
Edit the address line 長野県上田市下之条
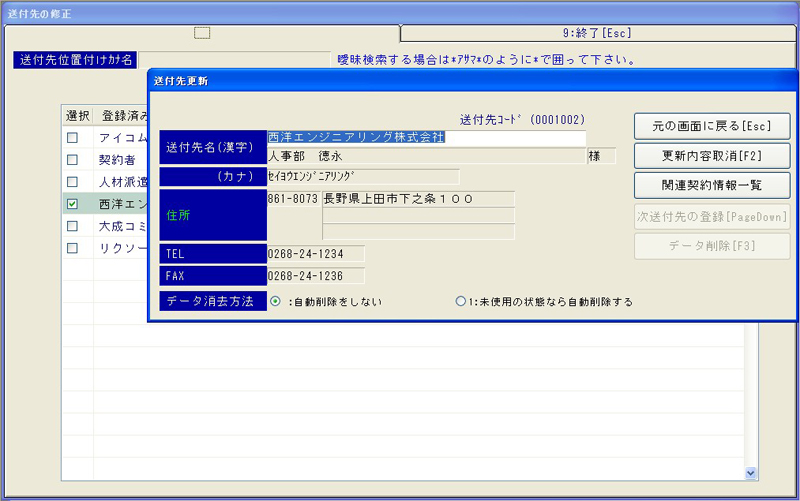tap(417, 199)
